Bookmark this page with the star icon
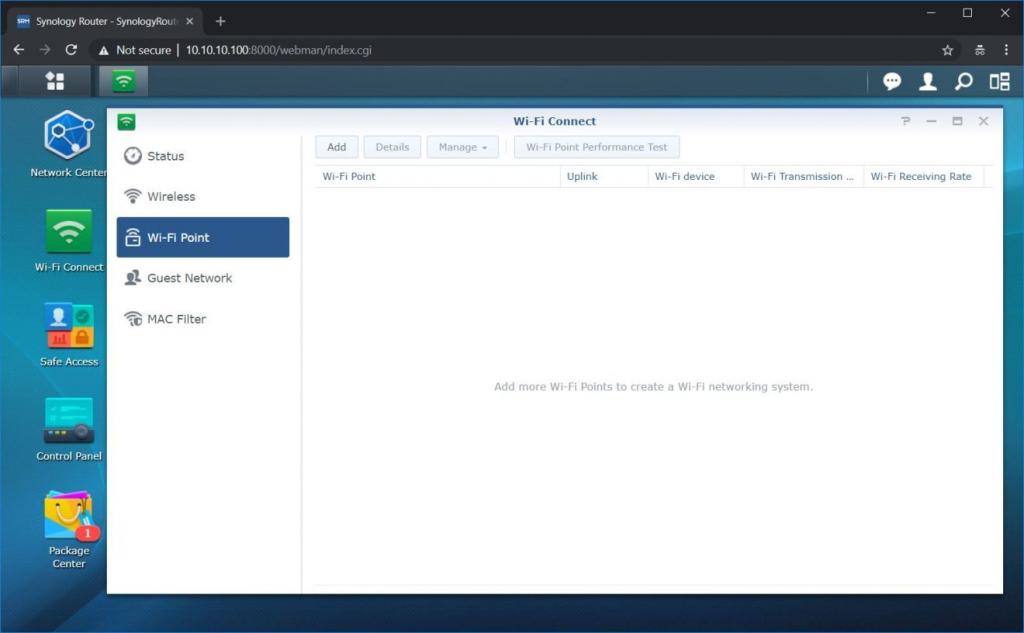This screenshot has height=633, width=1024. coord(948,50)
